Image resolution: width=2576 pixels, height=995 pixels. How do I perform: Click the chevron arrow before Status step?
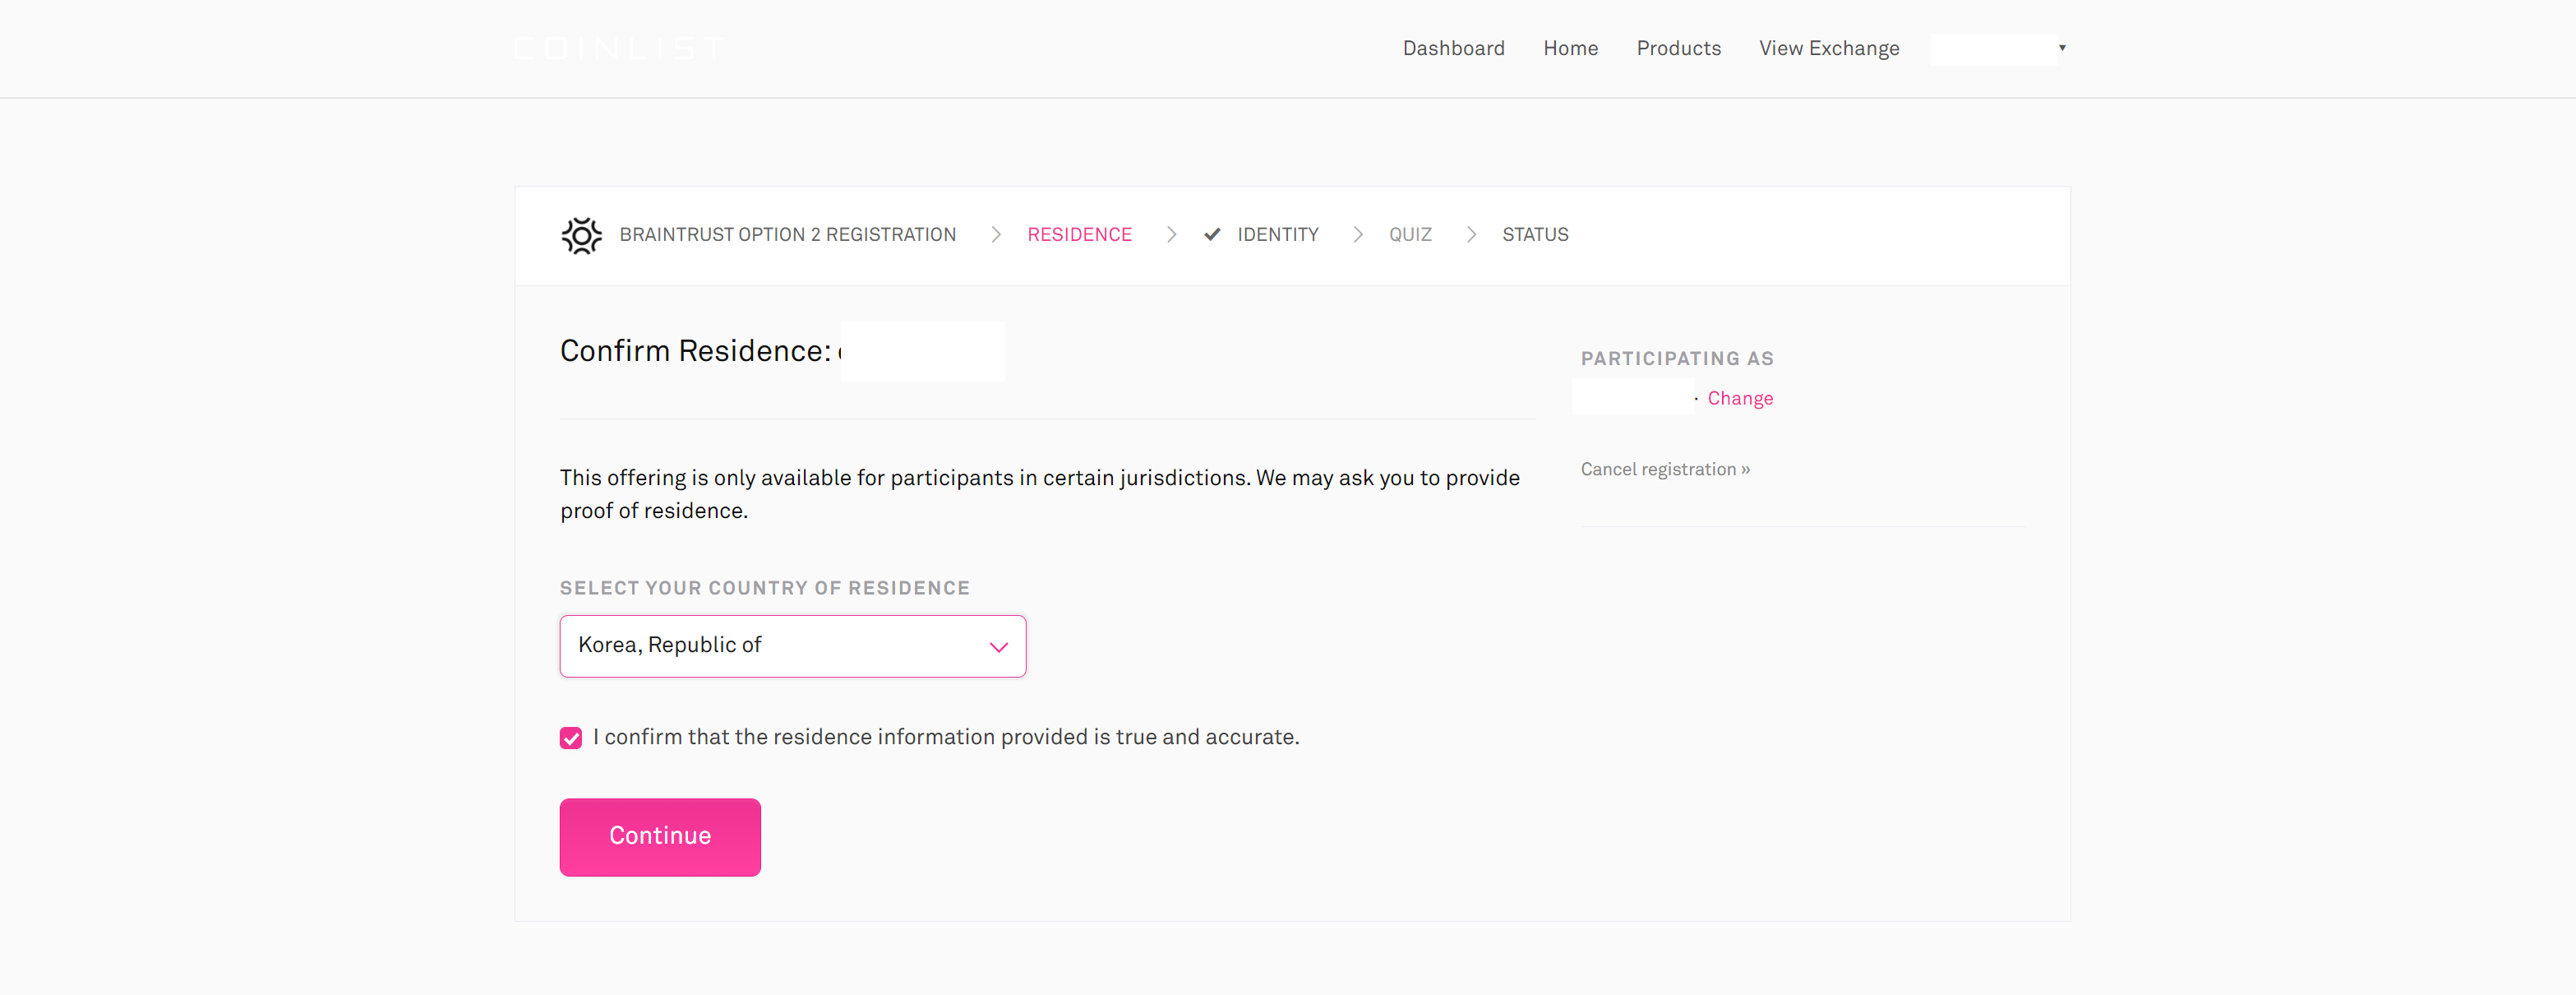pyautogui.click(x=1471, y=235)
